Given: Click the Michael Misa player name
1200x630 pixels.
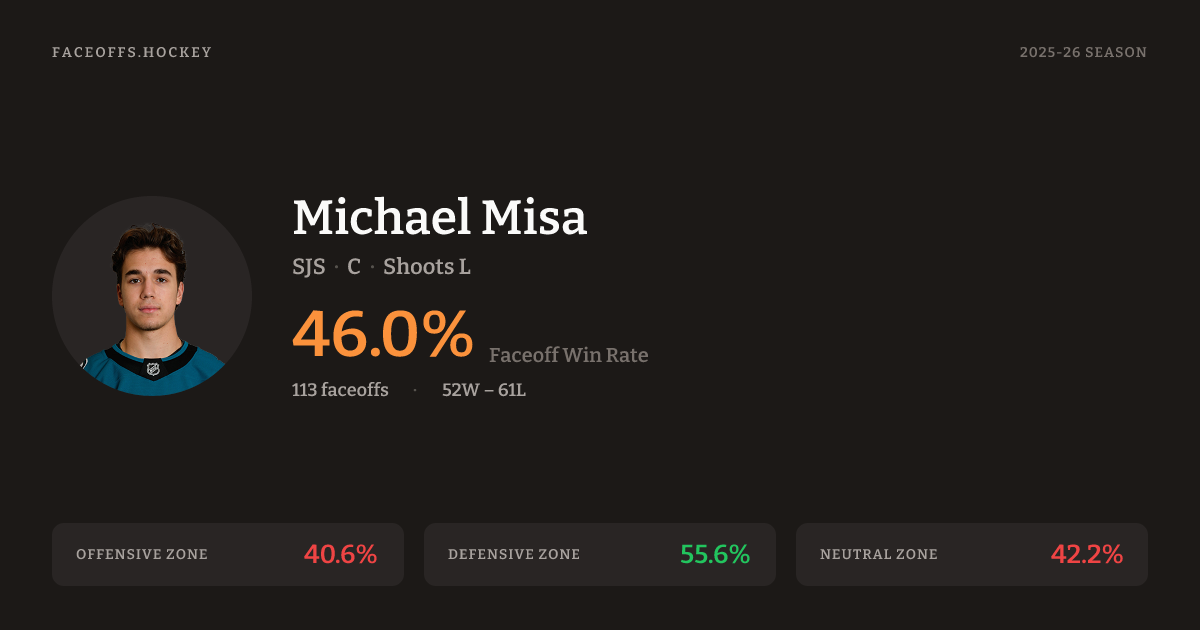Looking at the screenshot, I should tap(439, 217).
